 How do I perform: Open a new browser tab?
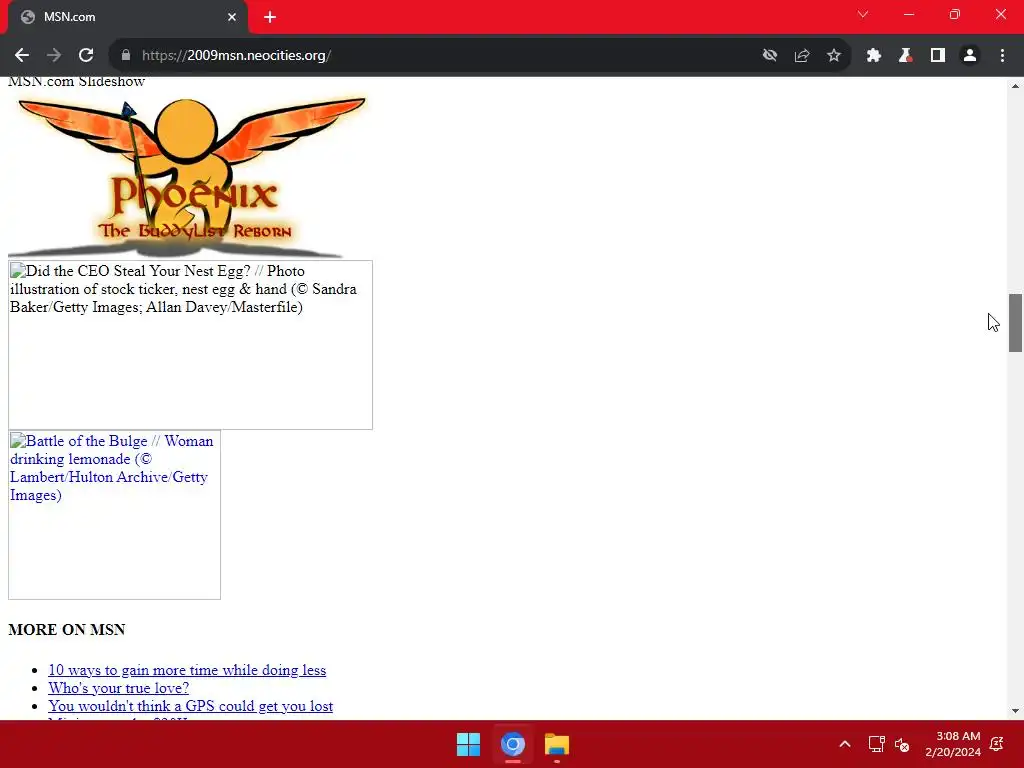point(270,17)
